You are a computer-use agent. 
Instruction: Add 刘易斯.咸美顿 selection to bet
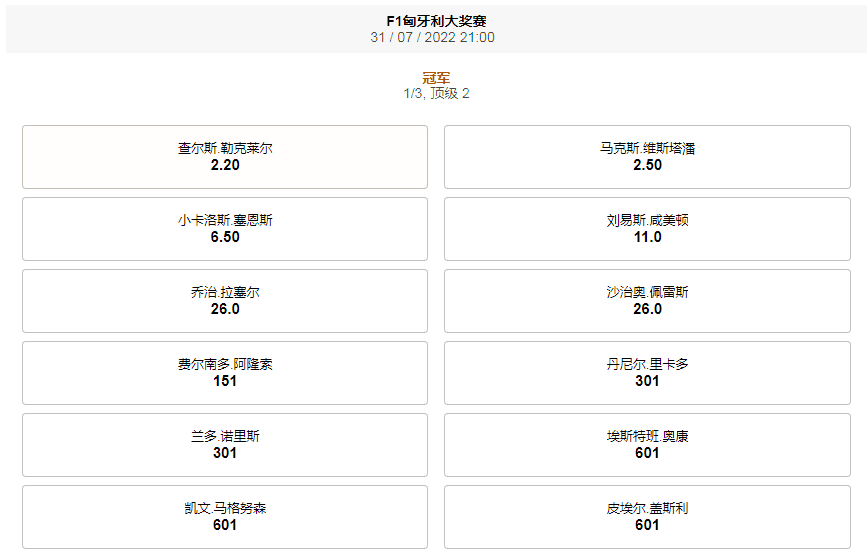click(x=647, y=229)
